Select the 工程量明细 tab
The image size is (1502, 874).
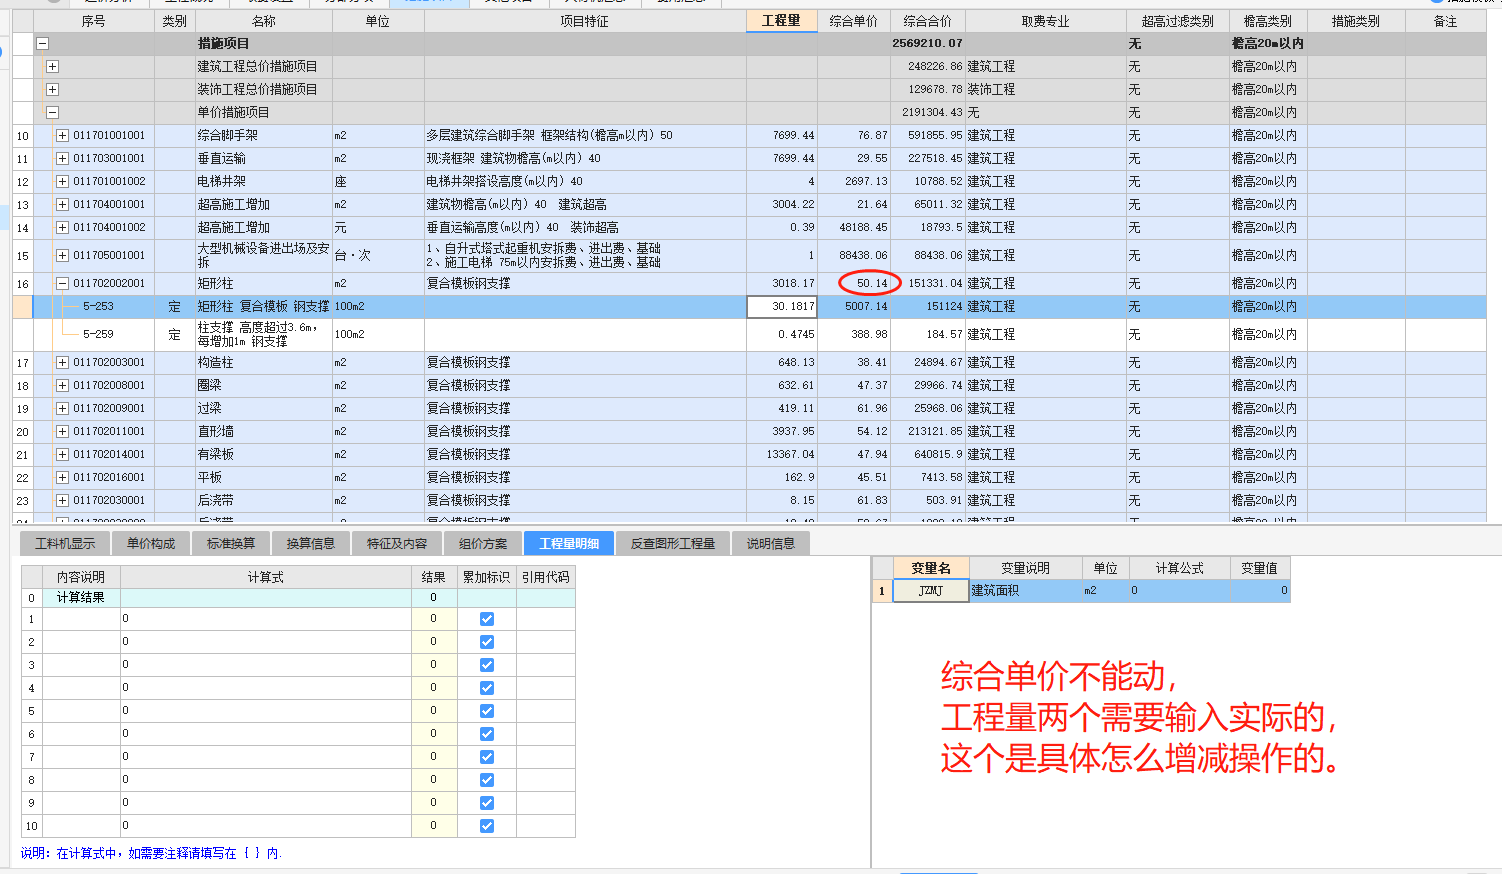569,543
